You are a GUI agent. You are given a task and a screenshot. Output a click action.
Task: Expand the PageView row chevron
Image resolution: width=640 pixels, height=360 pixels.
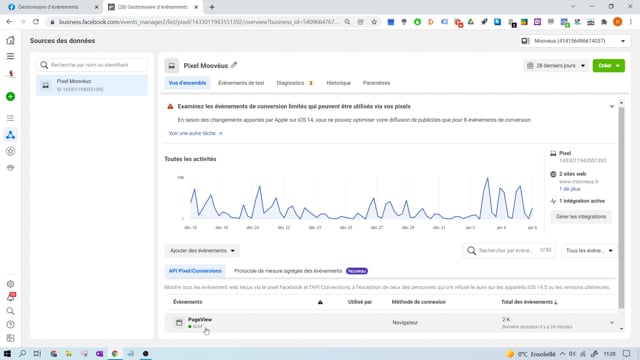click(x=611, y=323)
